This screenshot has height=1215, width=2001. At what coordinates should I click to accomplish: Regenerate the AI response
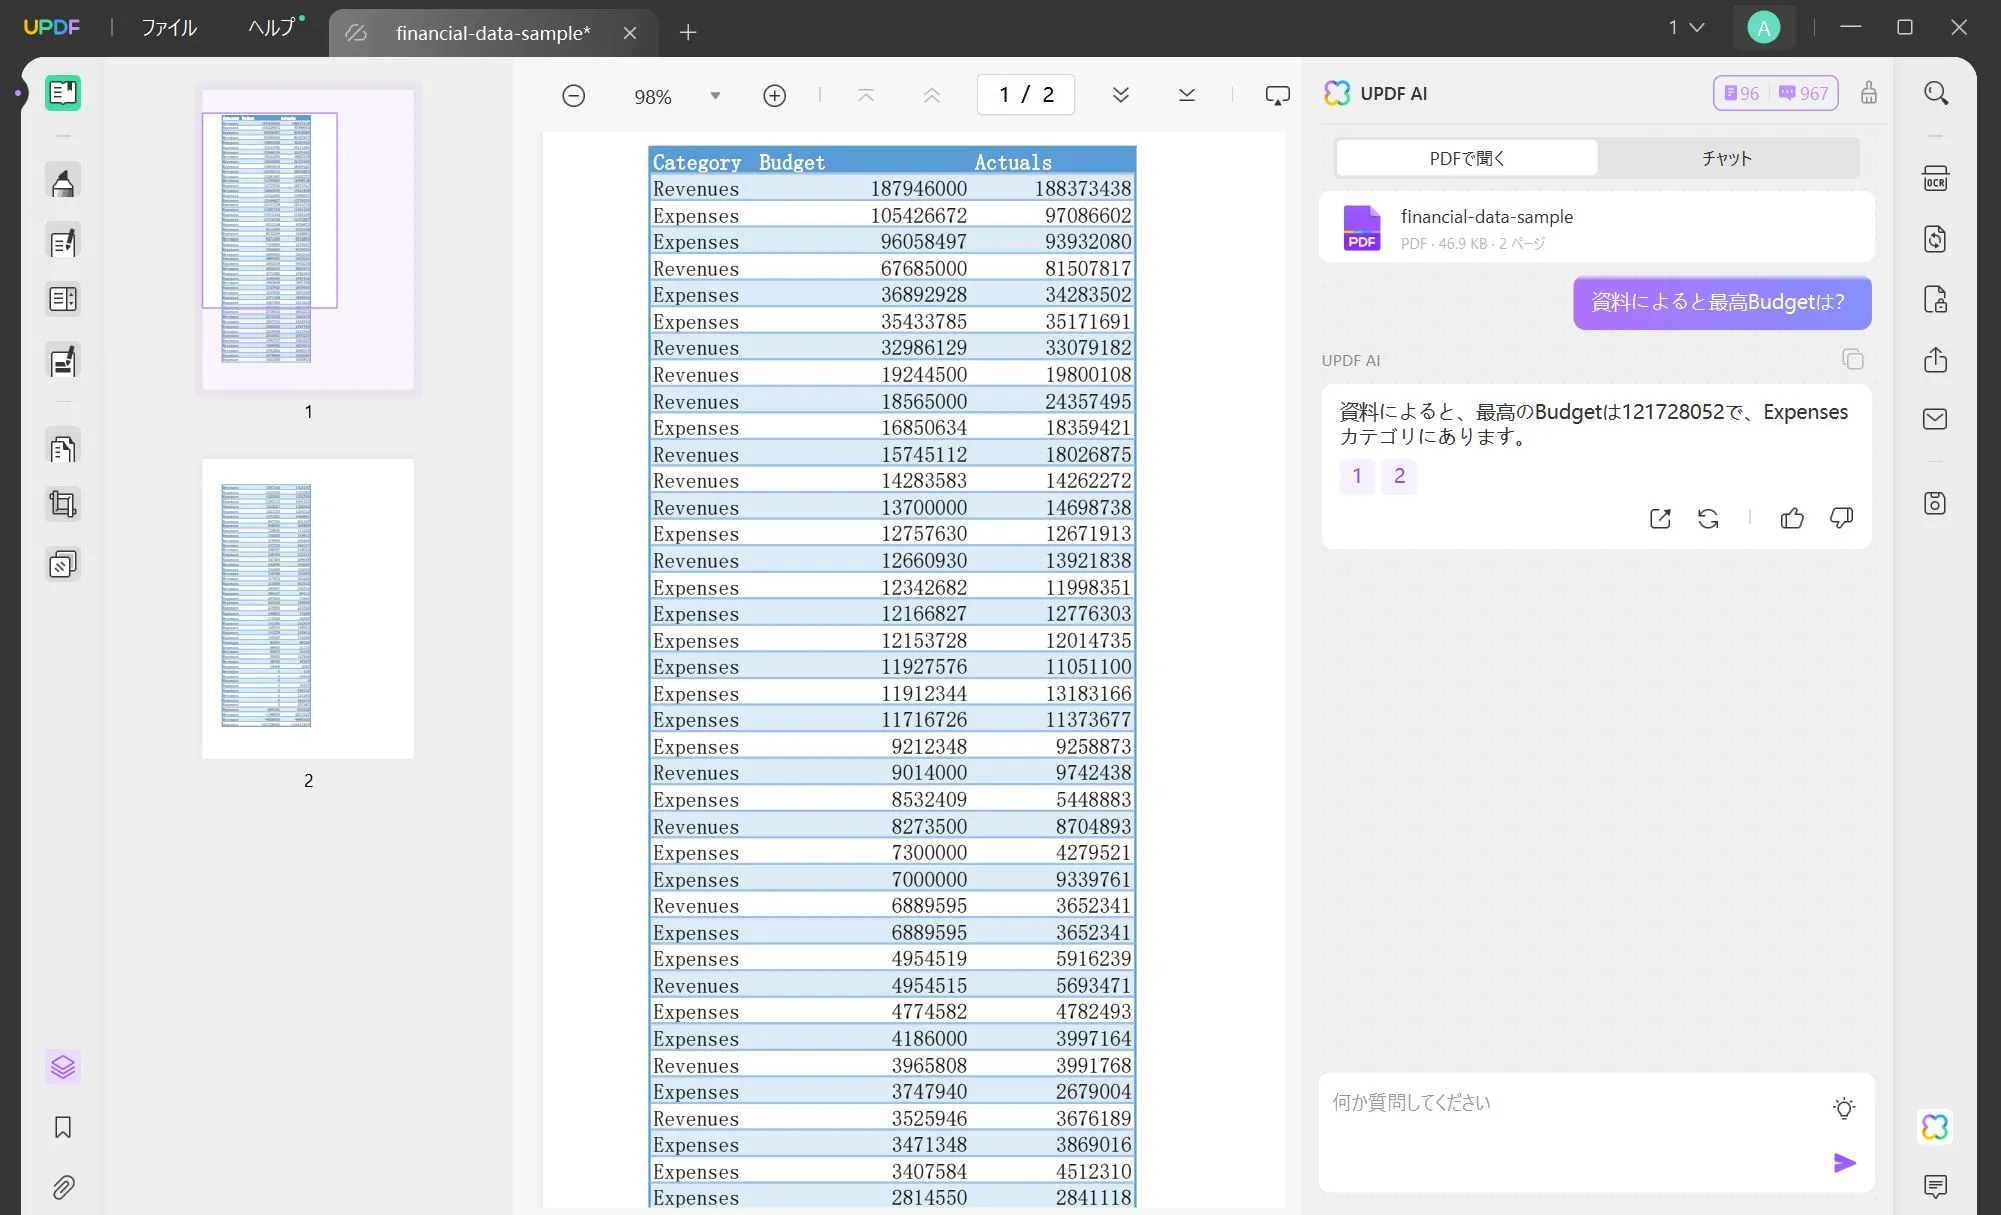tap(1708, 518)
